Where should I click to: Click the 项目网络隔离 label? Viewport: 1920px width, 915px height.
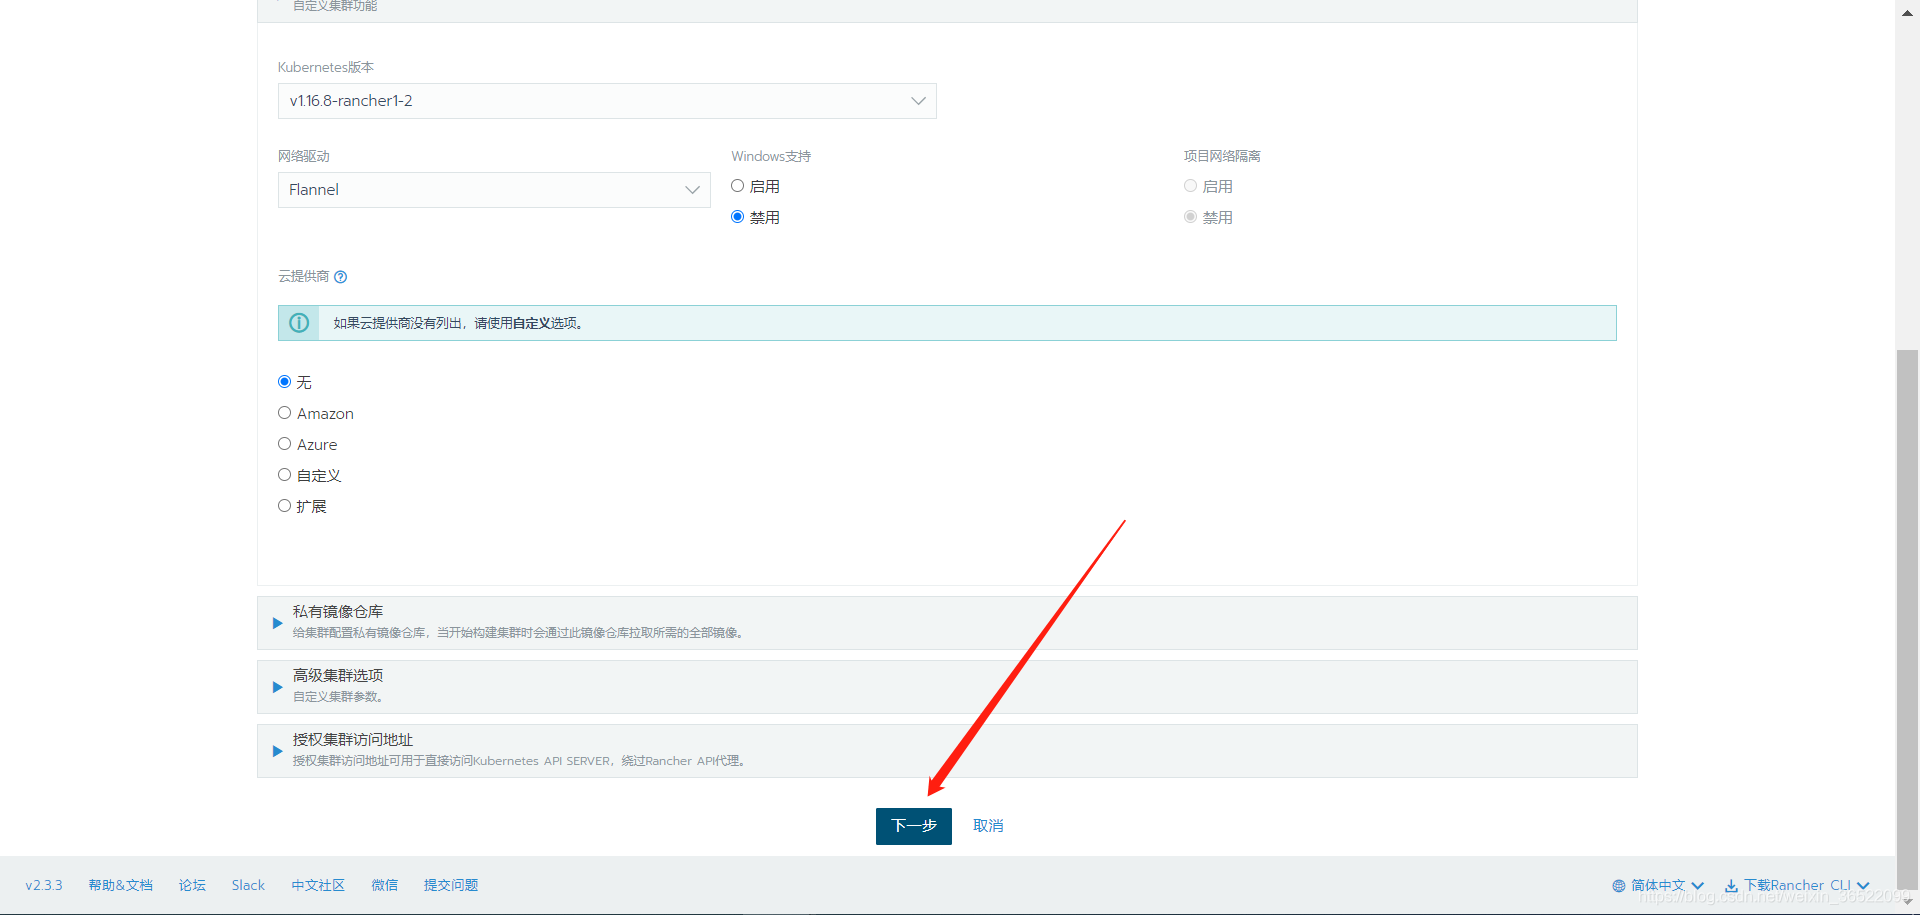tap(1222, 156)
